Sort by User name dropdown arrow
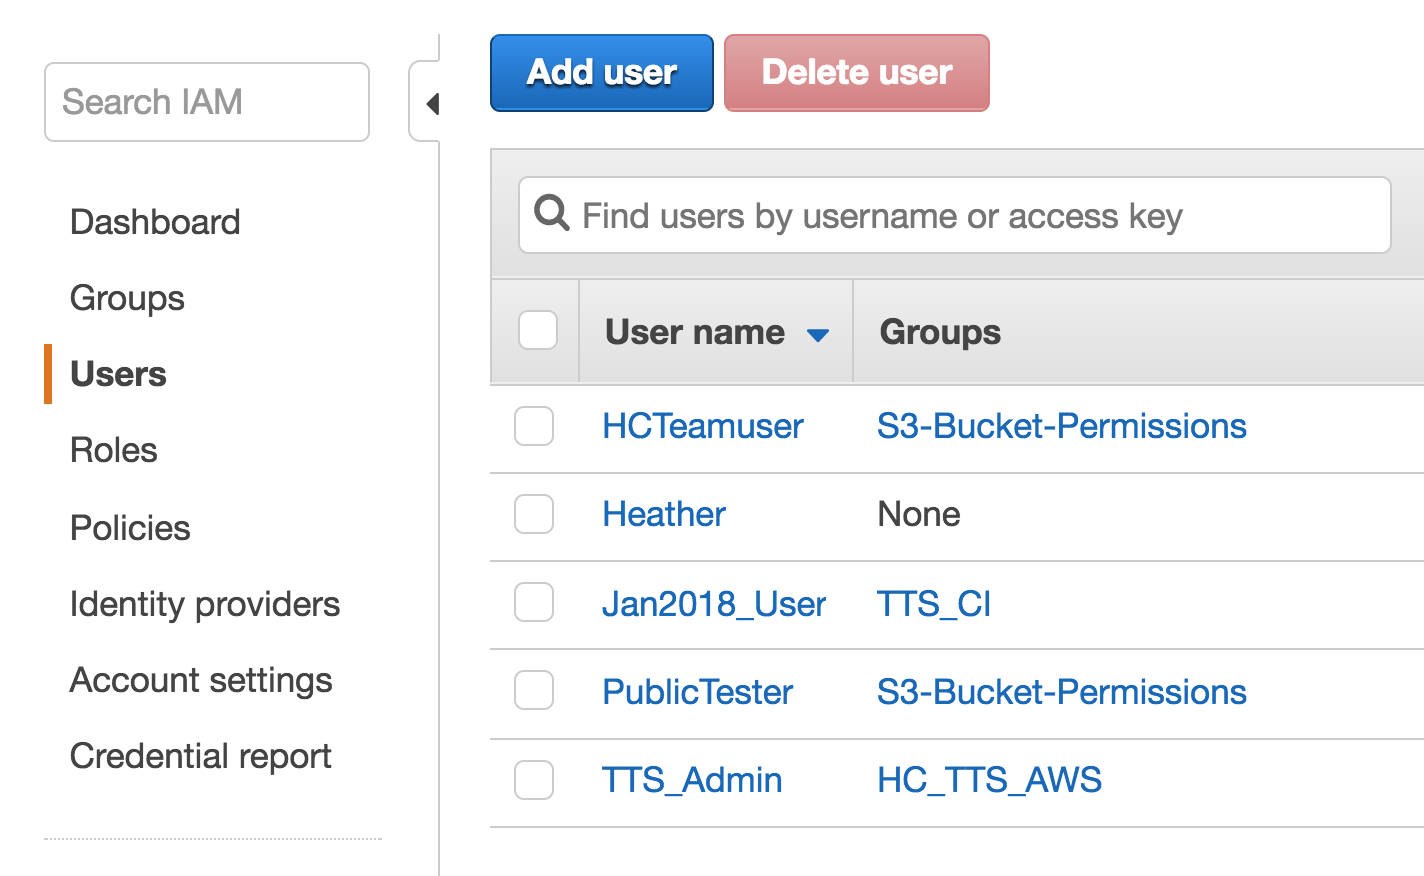Screen dimensions: 1424x876 [817, 334]
